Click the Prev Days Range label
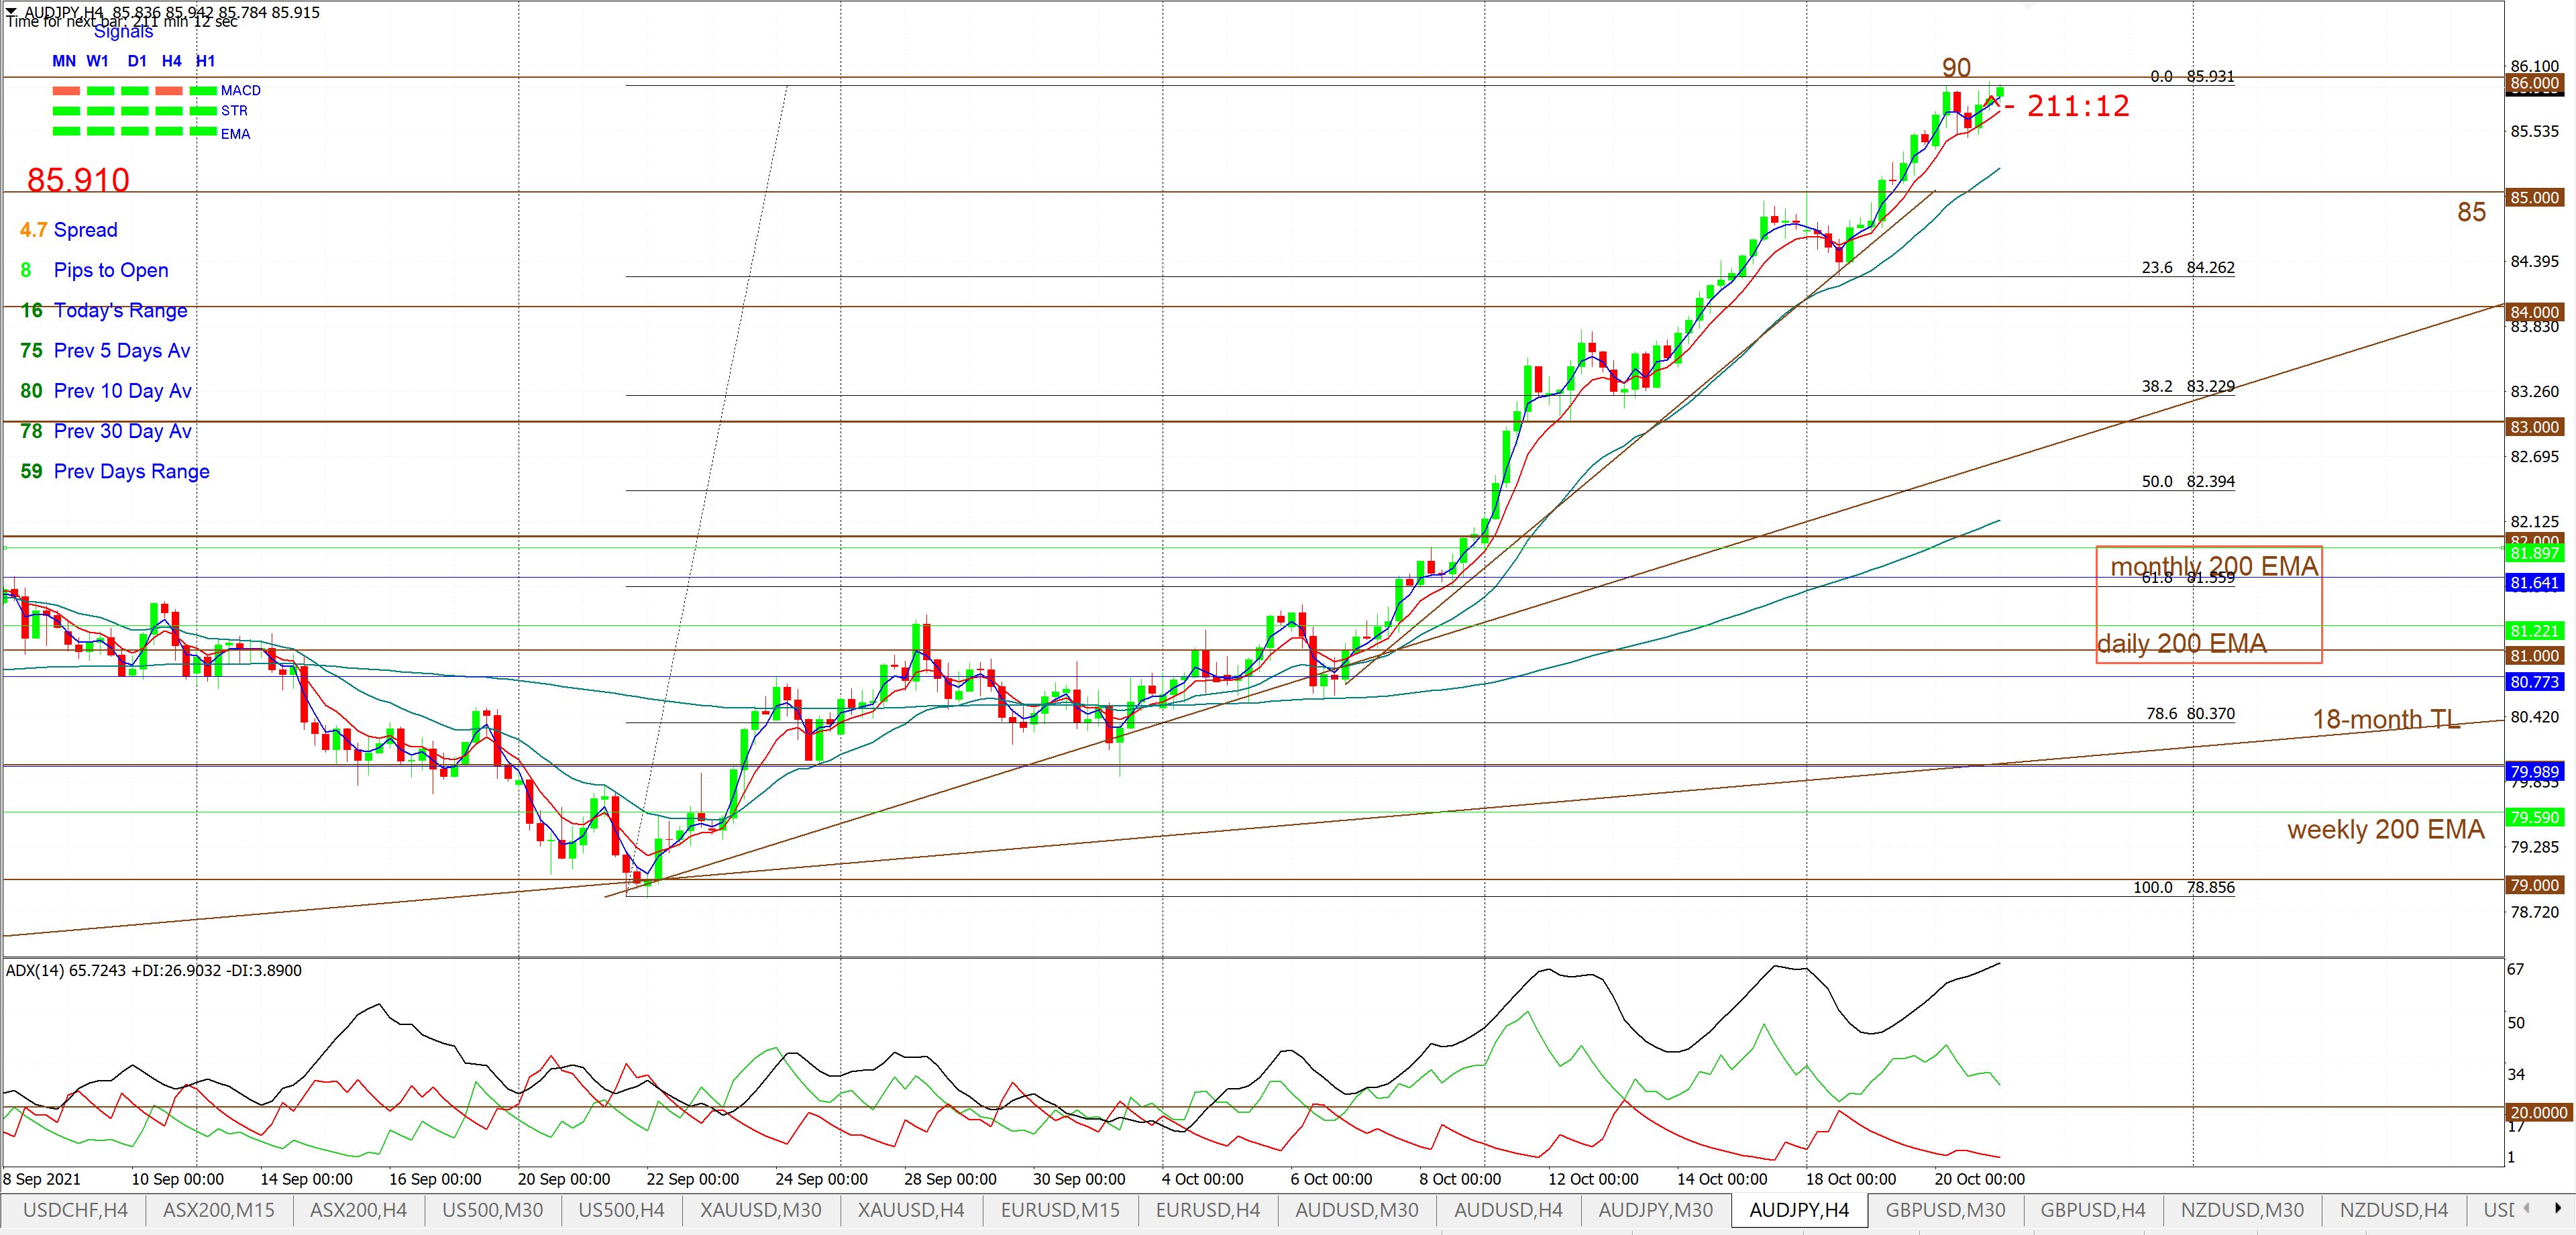This screenshot has width=2576, height=1235. coord(132,472)
